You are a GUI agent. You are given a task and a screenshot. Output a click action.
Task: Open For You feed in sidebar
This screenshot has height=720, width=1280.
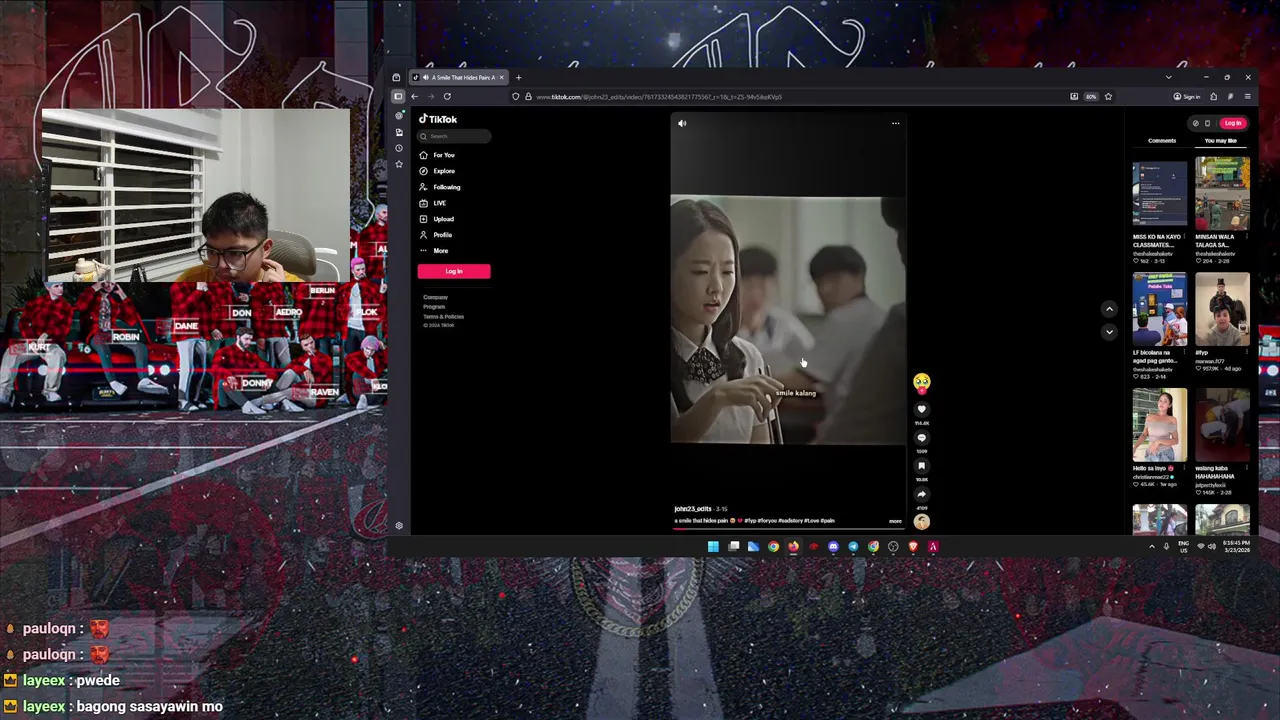(437, 155)
